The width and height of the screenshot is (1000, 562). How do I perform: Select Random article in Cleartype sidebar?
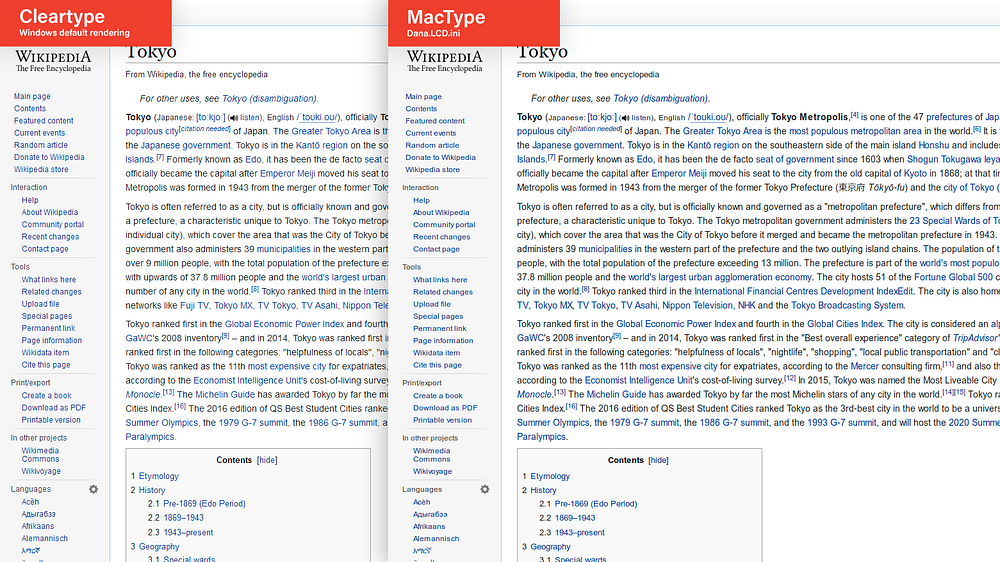(41, 145)
